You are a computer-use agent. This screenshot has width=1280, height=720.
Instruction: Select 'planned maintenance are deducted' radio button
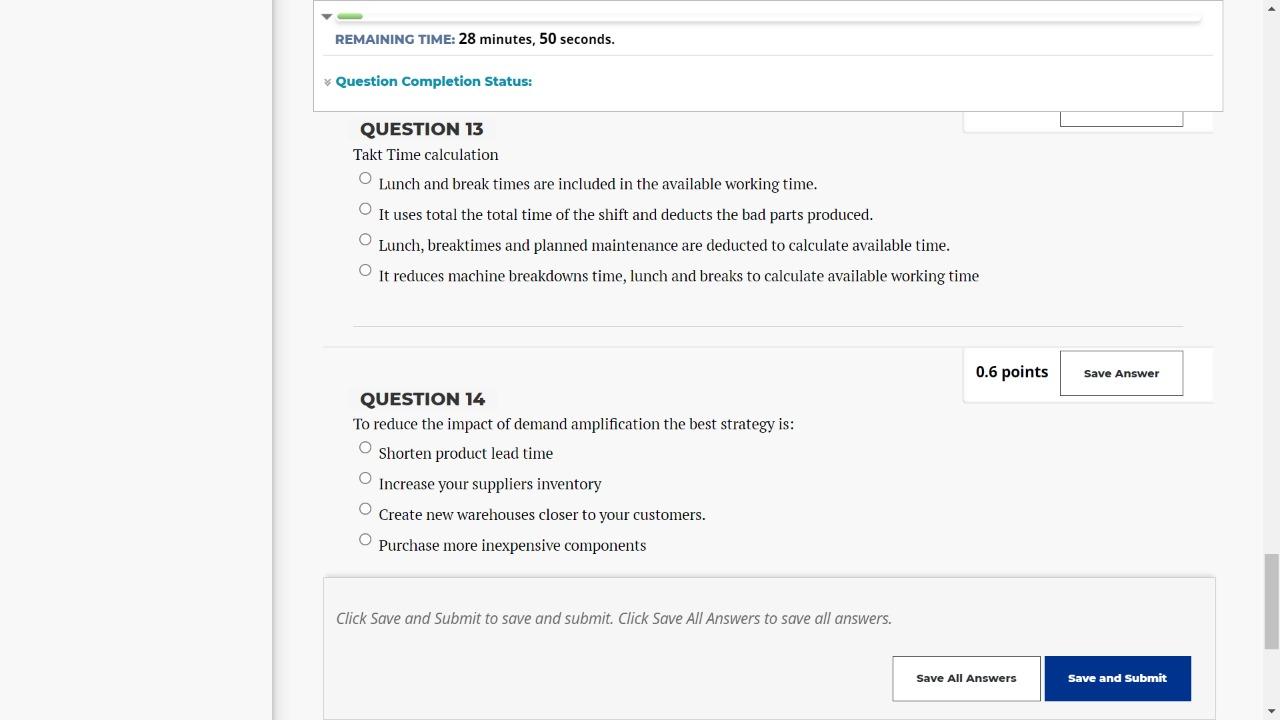[x=365, y=240]
